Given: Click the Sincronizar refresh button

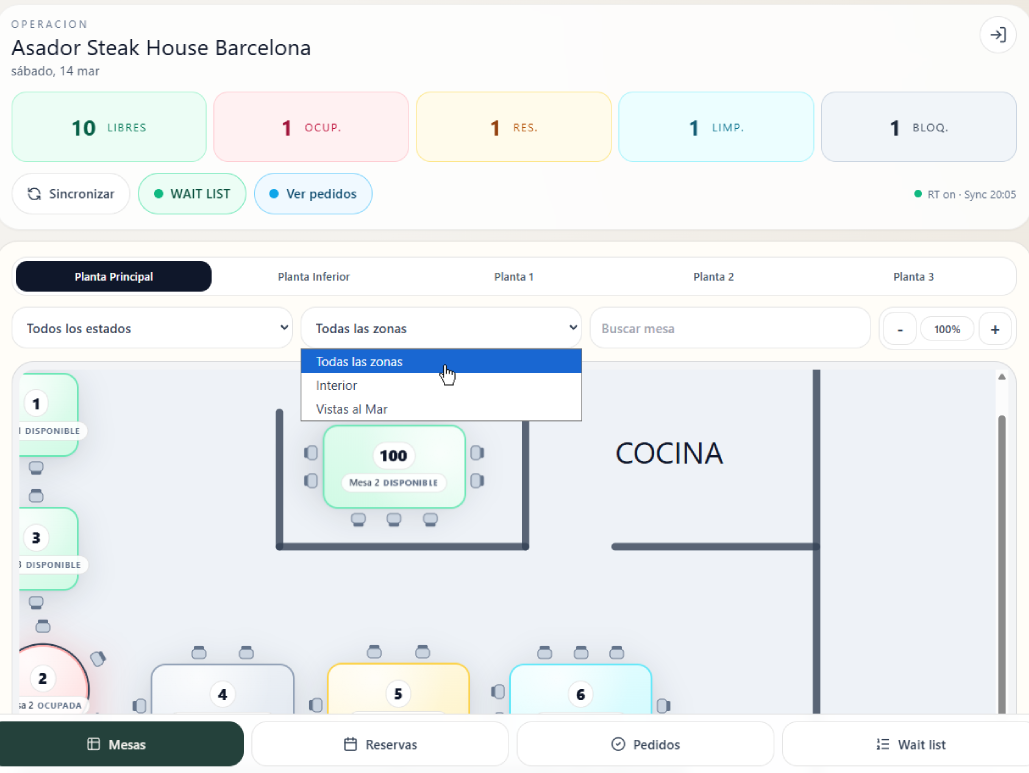Looking at the screenshot, I should point(71,194).
